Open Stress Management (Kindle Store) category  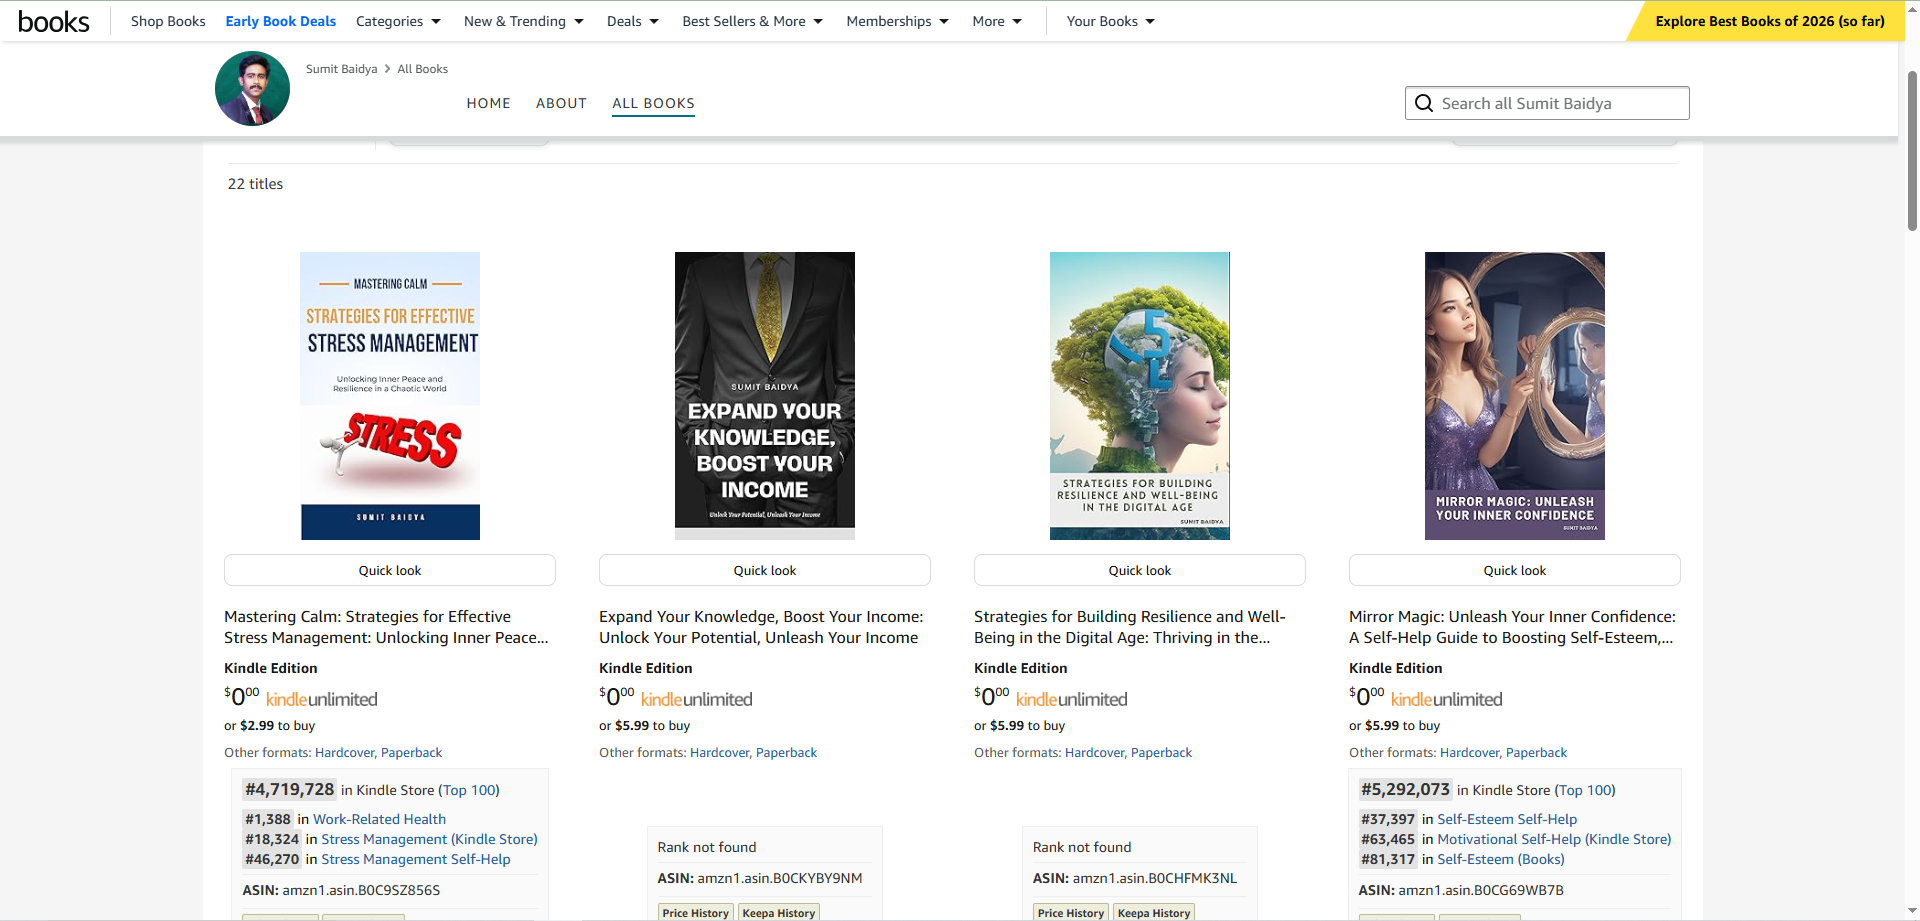click(x=429, y=839)
